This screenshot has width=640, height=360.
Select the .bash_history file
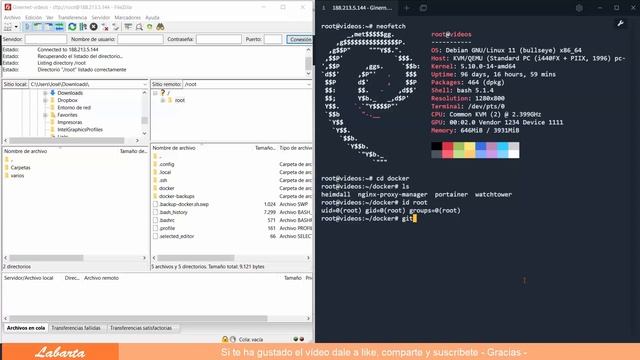(x=173, y=212)
